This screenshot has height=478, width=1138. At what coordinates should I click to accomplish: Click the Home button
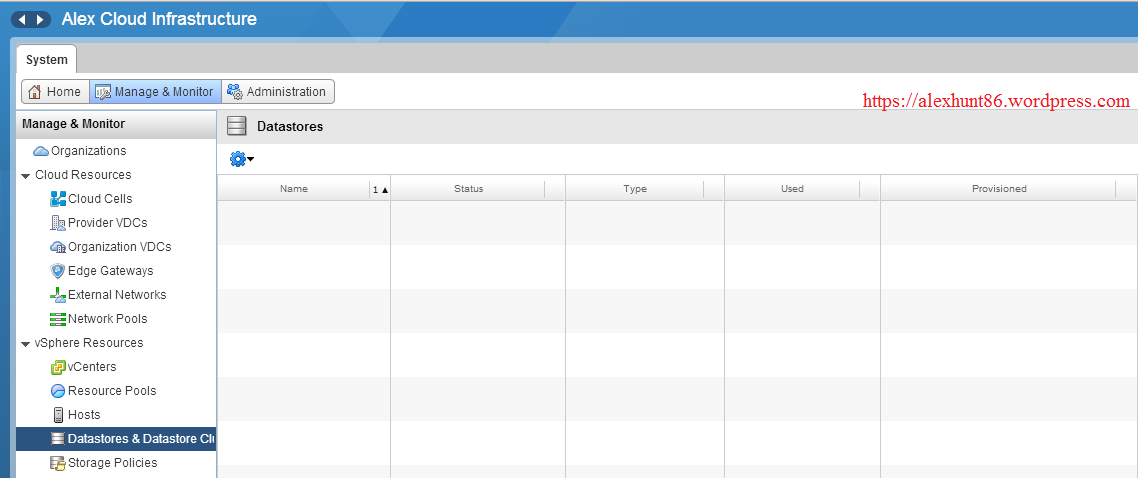pyautogui.click(x=55, y=92)
